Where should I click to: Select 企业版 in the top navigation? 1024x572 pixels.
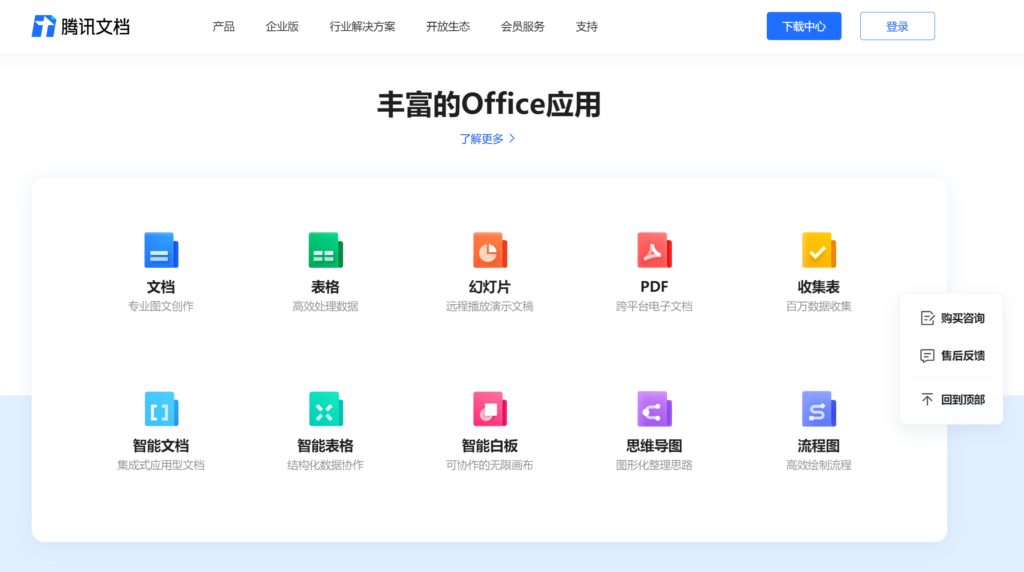pos(282,27)
